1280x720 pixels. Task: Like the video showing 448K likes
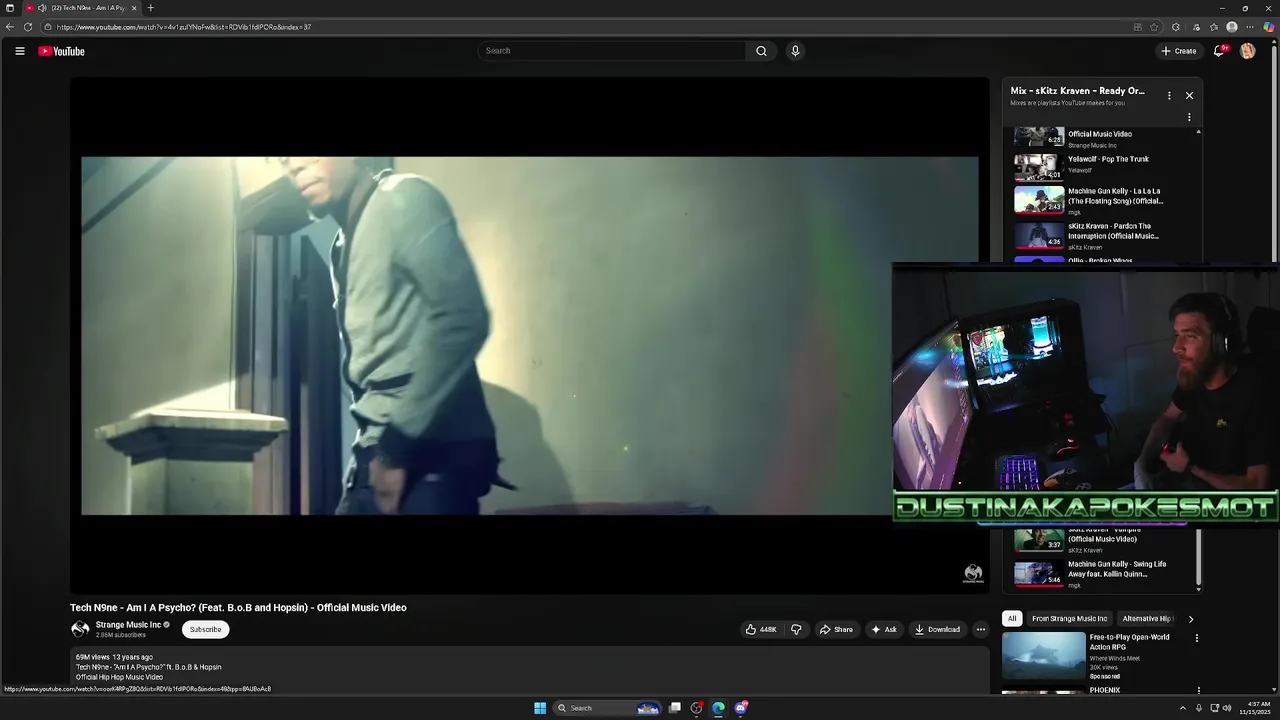point(761,629)
